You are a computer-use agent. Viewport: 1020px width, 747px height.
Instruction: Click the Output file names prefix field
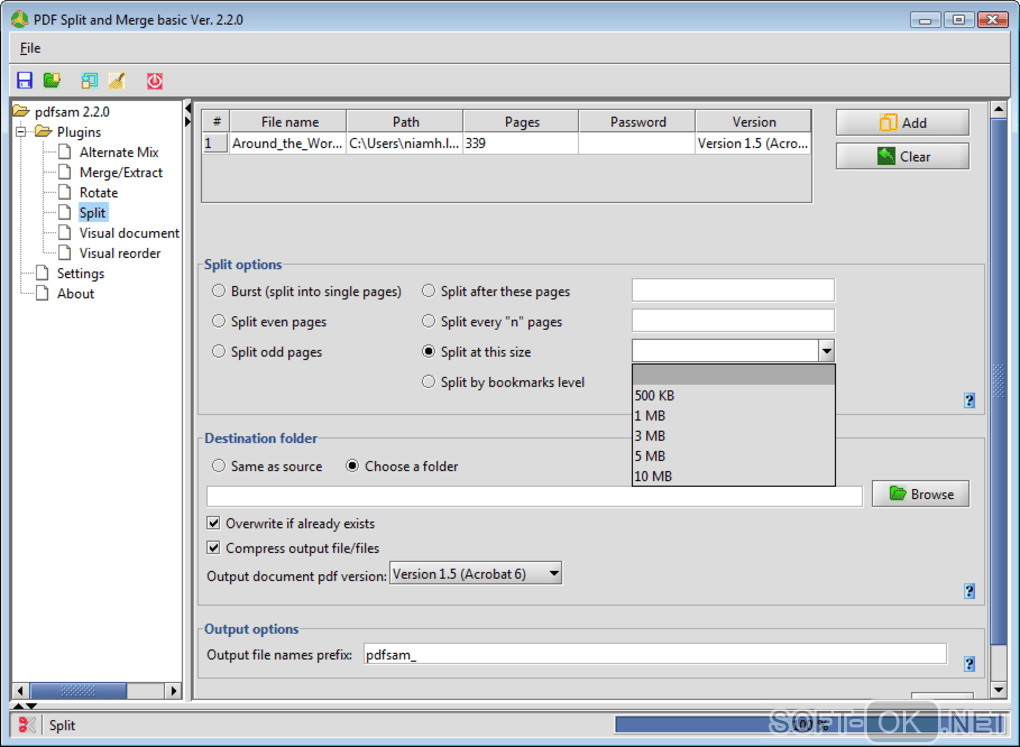point(655,654)
